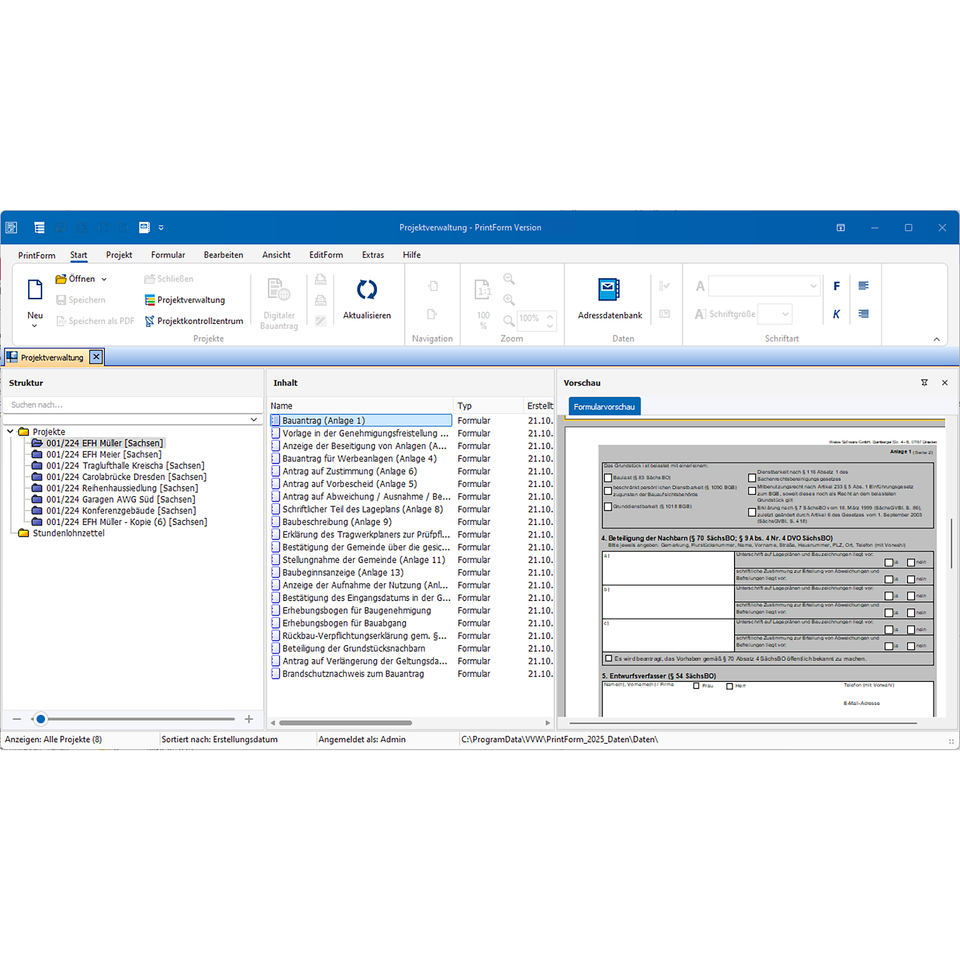Select Baubeschreibung (Anlage 9) in the list
Screen dimensions: 960x960
pos(337,522)
